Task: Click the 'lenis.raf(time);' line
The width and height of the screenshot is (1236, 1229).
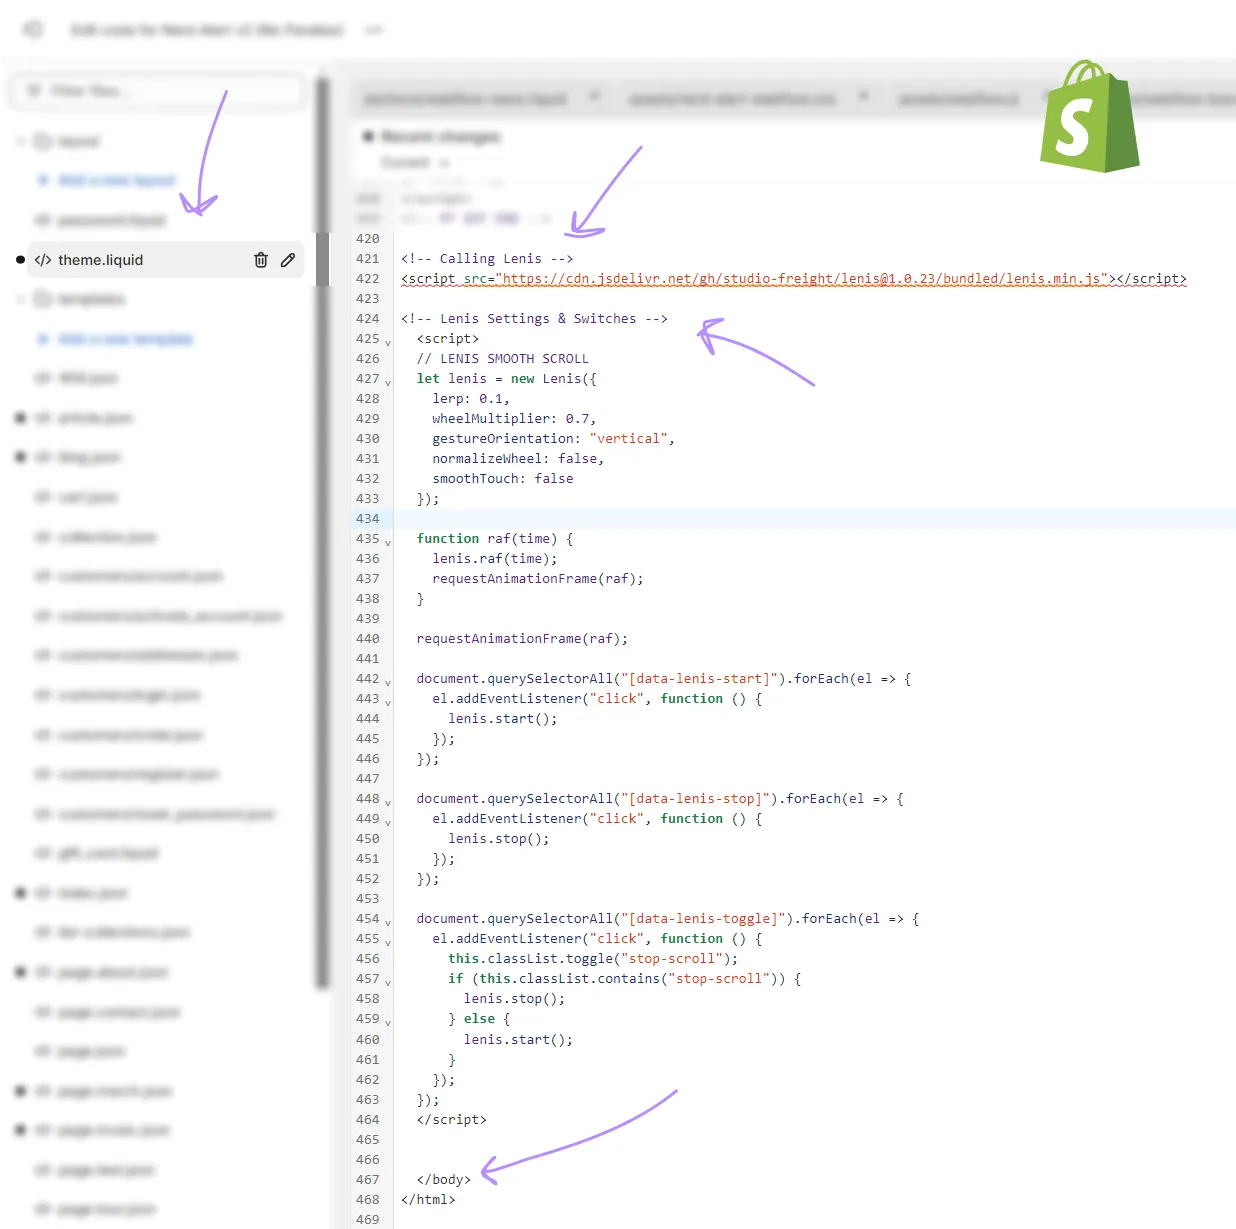Action: coord(495,559)
